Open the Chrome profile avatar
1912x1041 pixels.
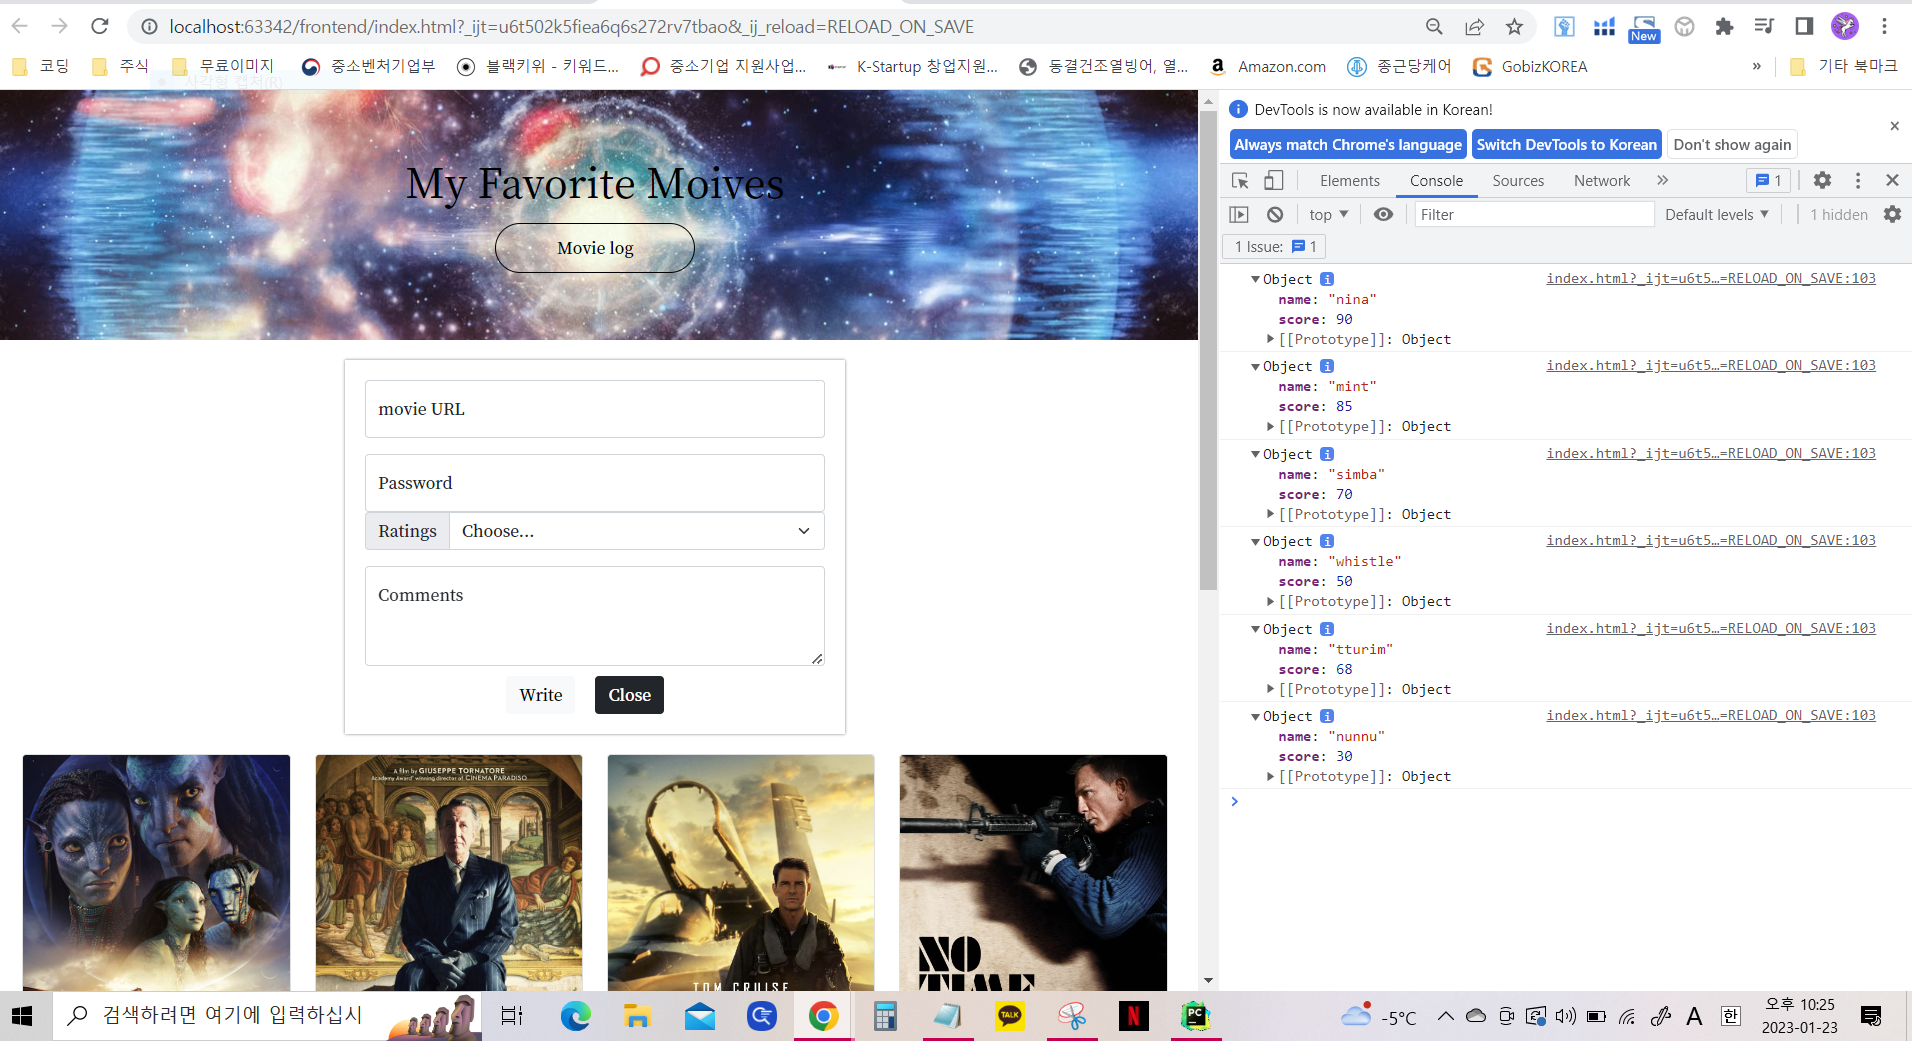pos(1844,27)
